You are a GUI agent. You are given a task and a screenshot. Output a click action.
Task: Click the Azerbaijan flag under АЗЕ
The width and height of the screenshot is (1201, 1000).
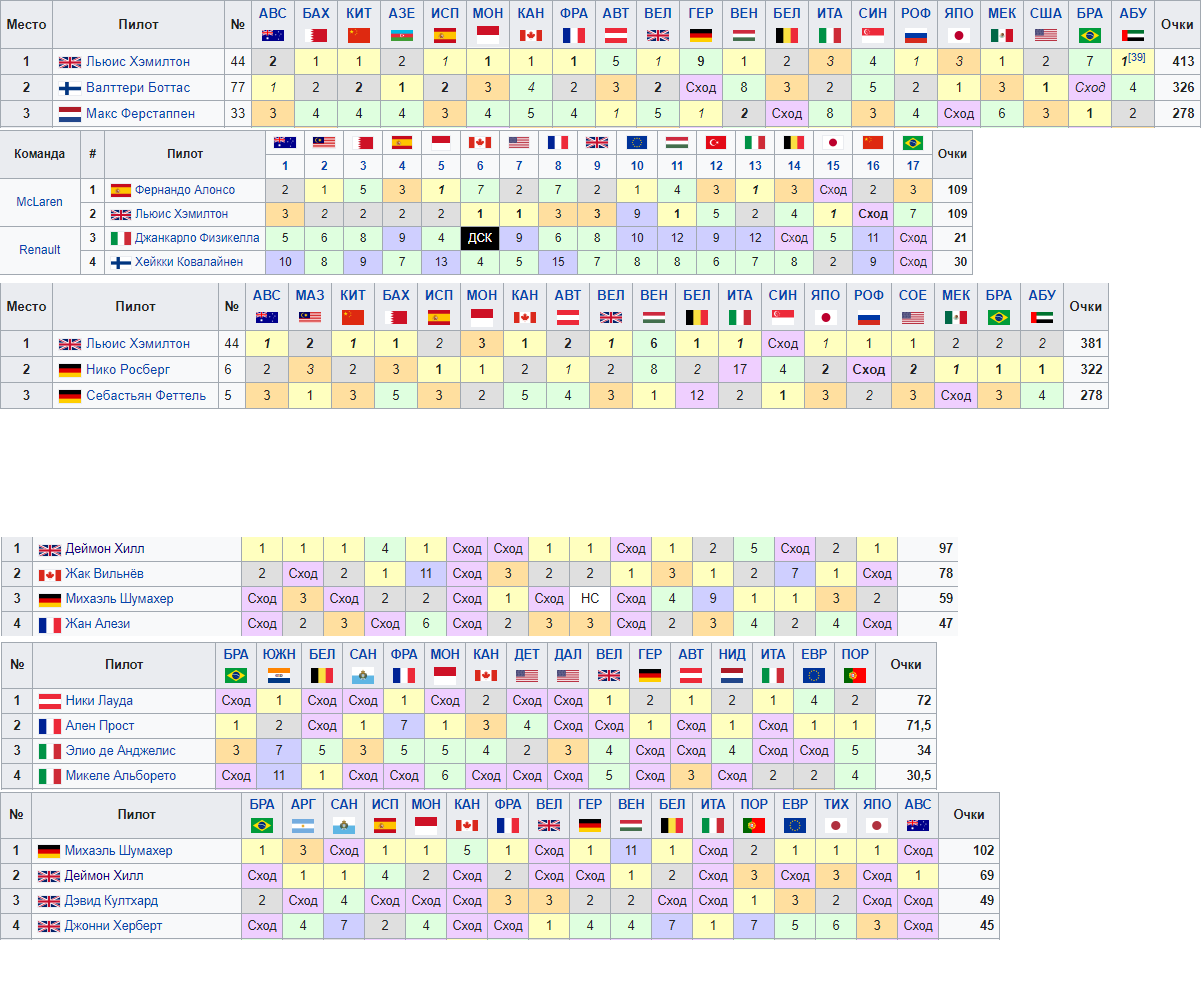(402, 35)
